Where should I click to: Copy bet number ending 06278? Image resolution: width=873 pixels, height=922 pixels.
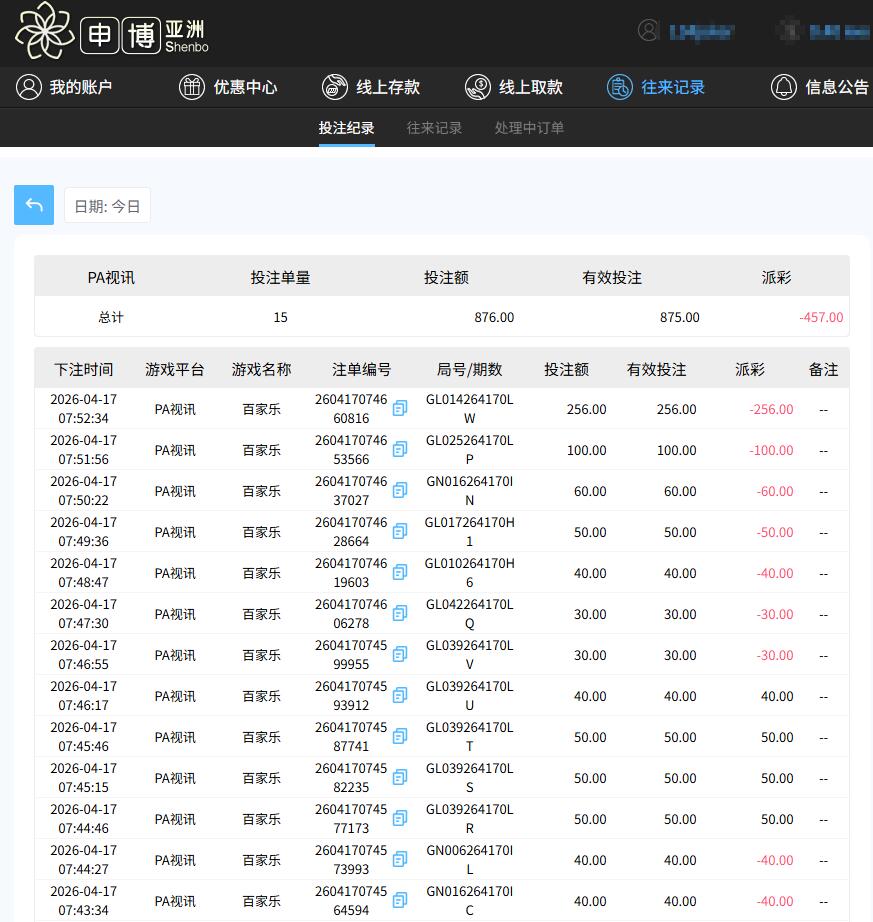pos(400,613)
